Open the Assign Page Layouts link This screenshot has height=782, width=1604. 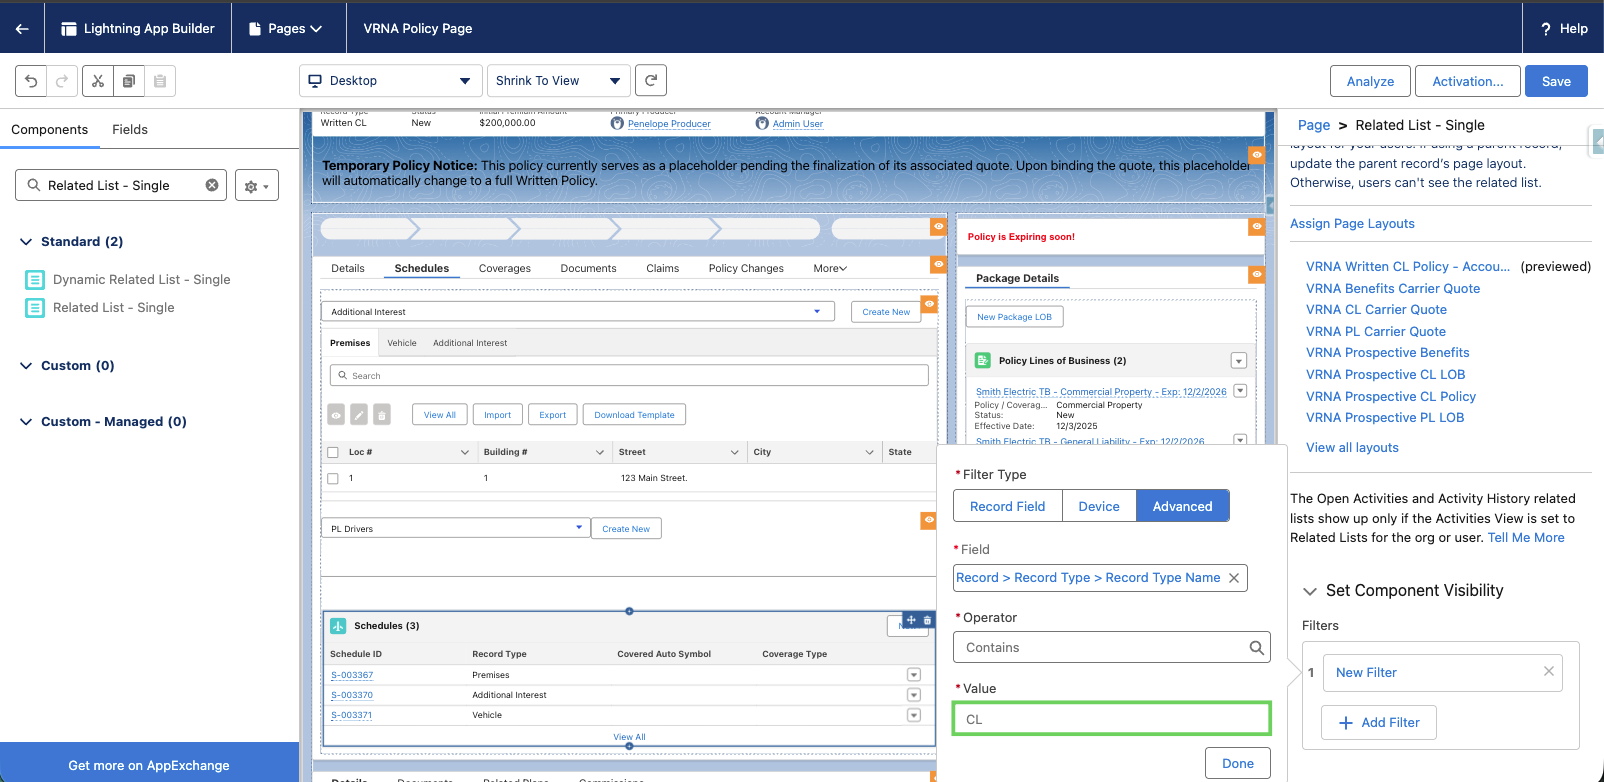pyautogui.click(x=1352, y=224)
